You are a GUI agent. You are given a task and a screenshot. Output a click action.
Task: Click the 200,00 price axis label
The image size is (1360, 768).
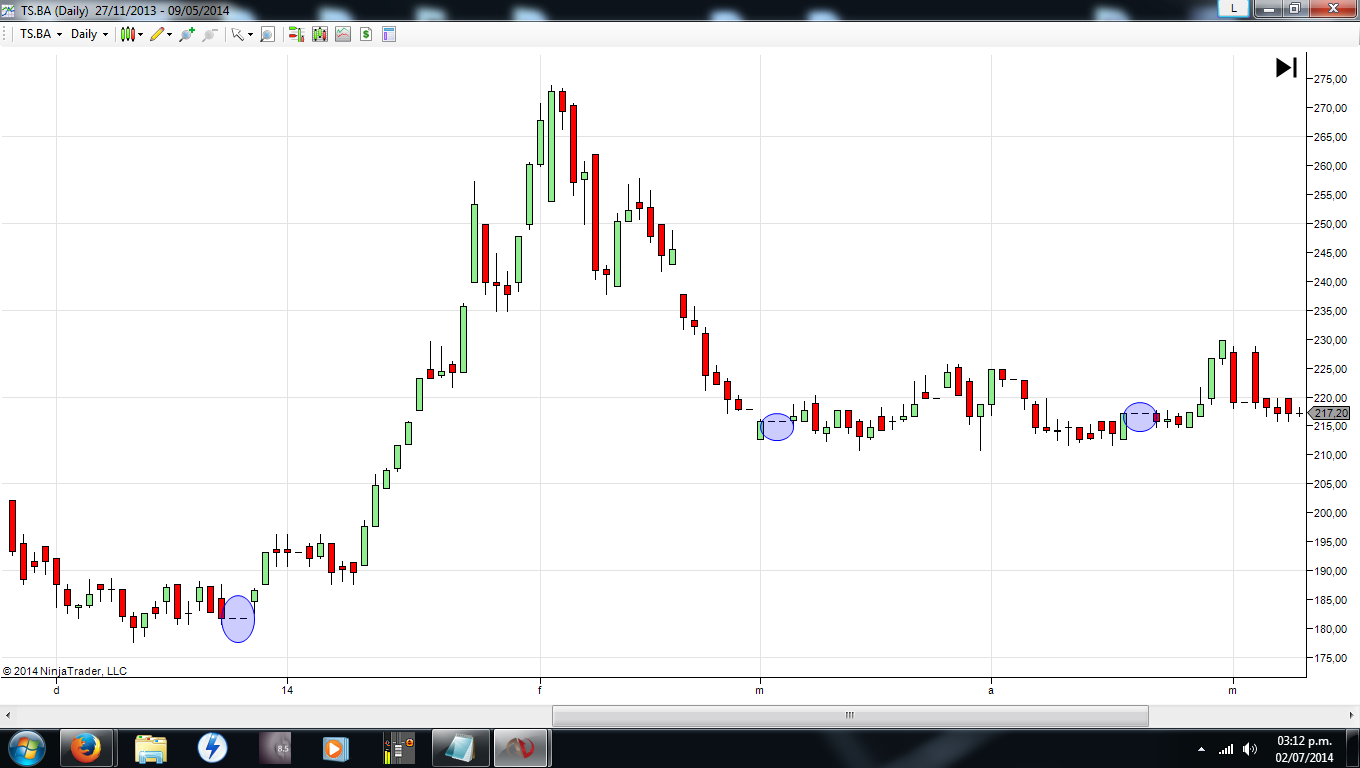[x=1330, y=513]
